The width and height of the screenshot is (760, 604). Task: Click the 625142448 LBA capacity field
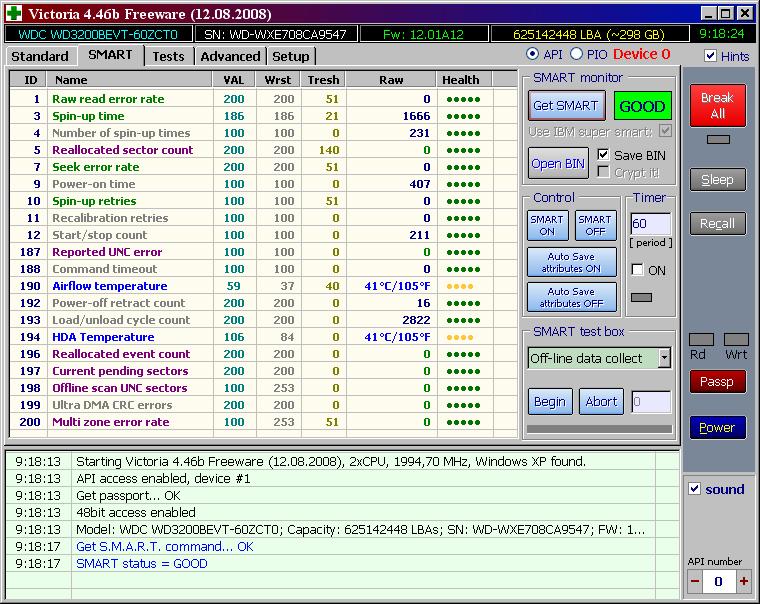click(x=589, y=34)
